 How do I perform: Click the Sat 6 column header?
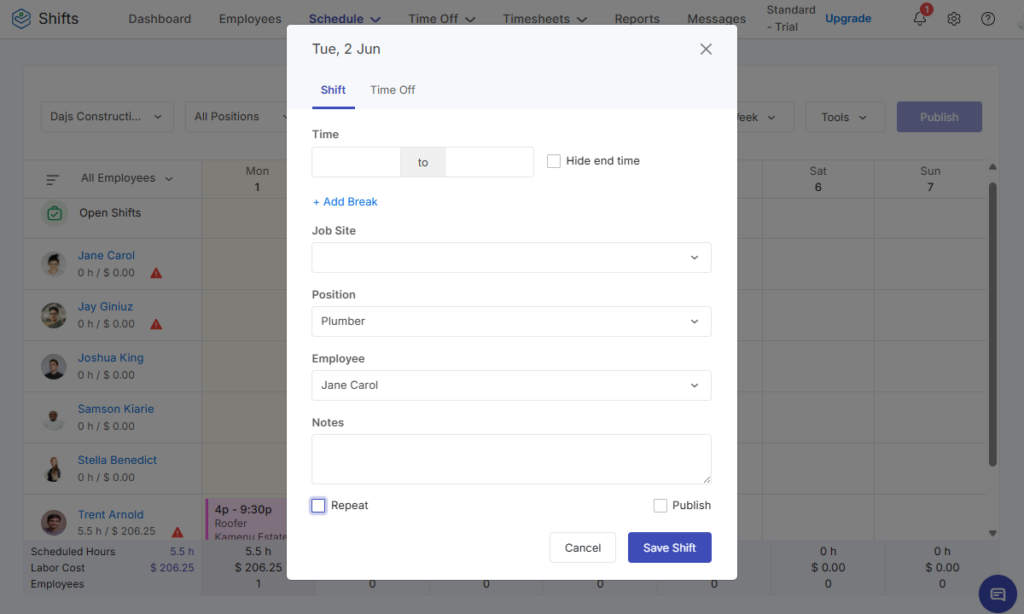point(818,179)
